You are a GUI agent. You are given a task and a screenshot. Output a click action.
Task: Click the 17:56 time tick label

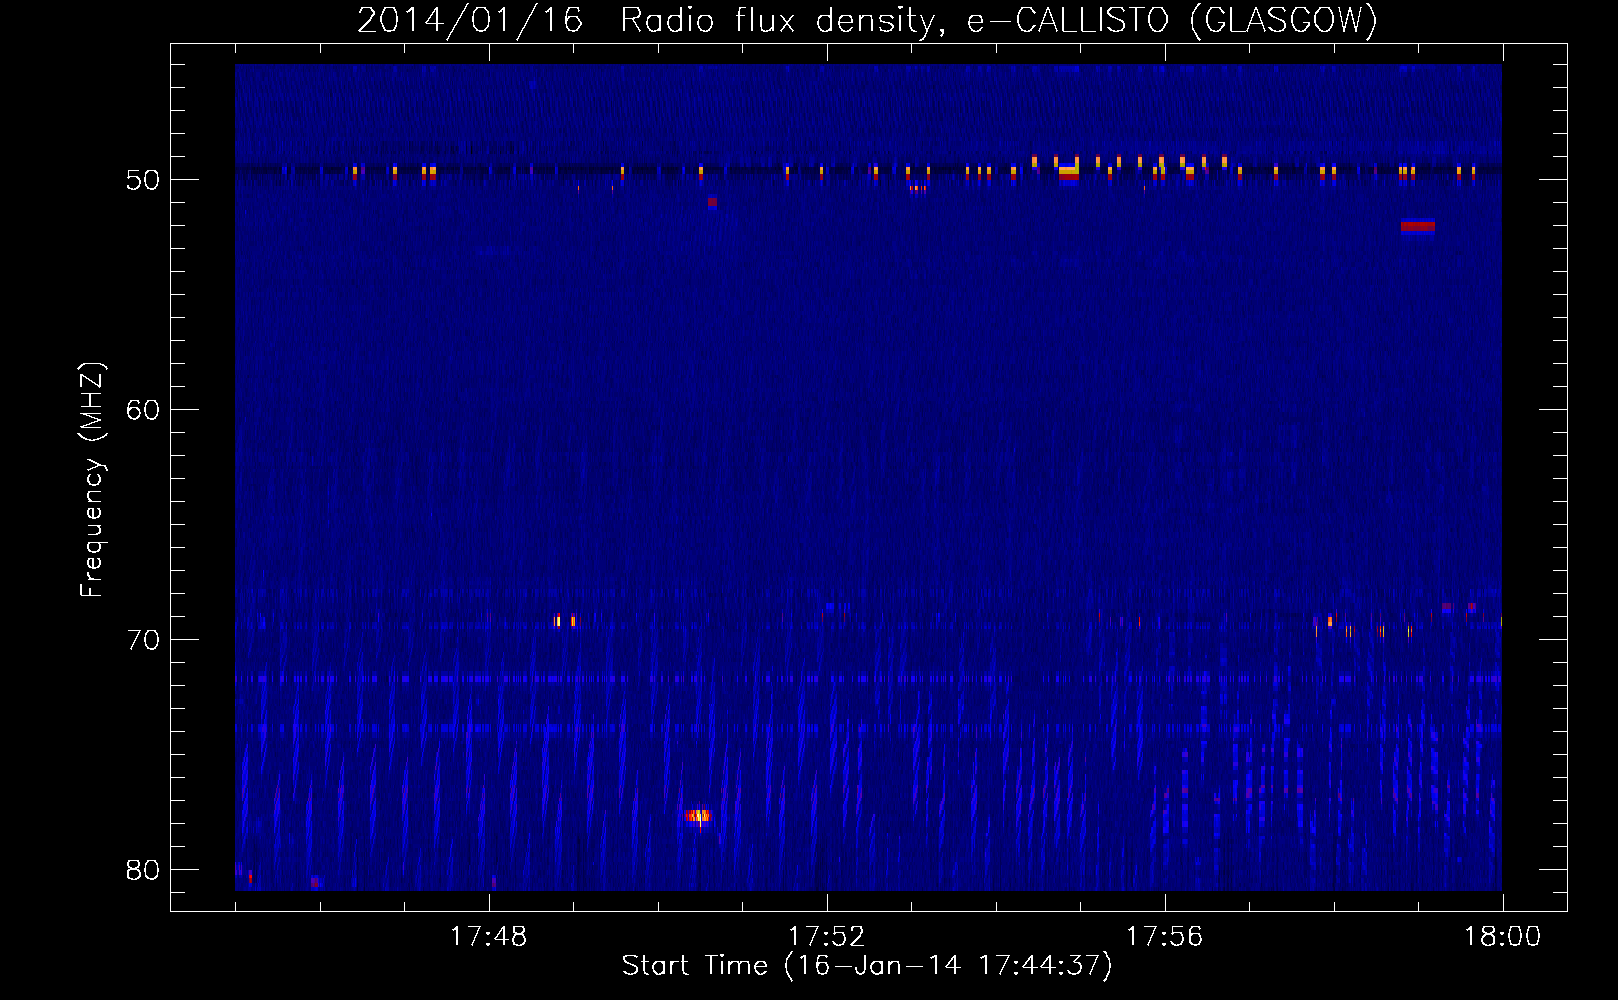pos(1164,937)
